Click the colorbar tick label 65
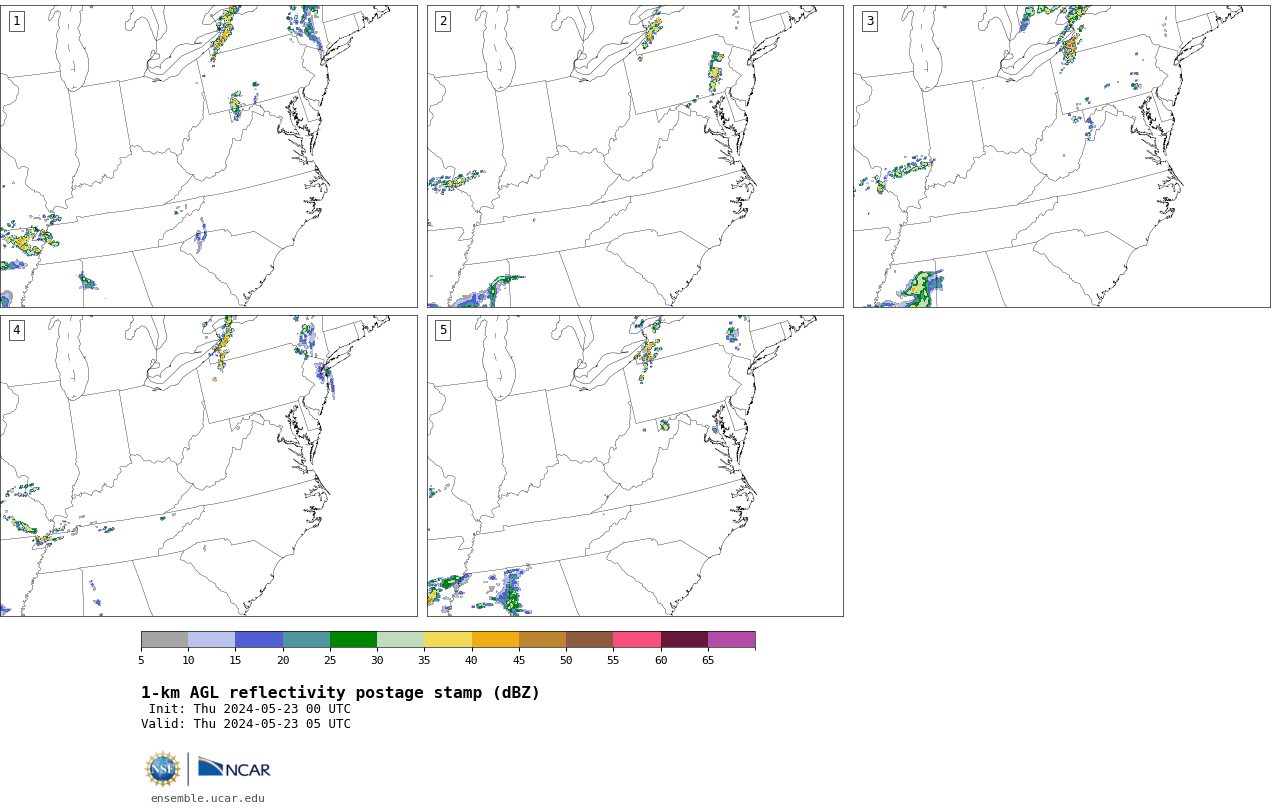 pos(708,661)
